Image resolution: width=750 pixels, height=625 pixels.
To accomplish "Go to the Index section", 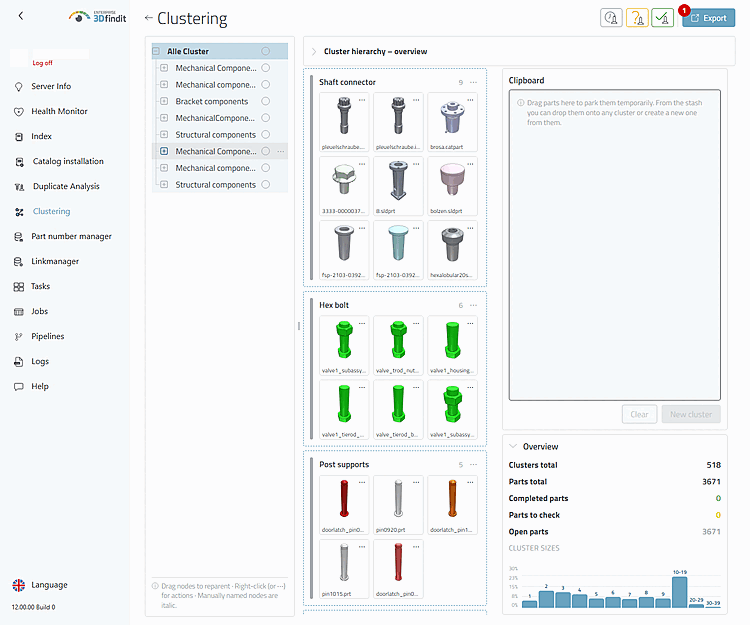I will coord(41,136).
